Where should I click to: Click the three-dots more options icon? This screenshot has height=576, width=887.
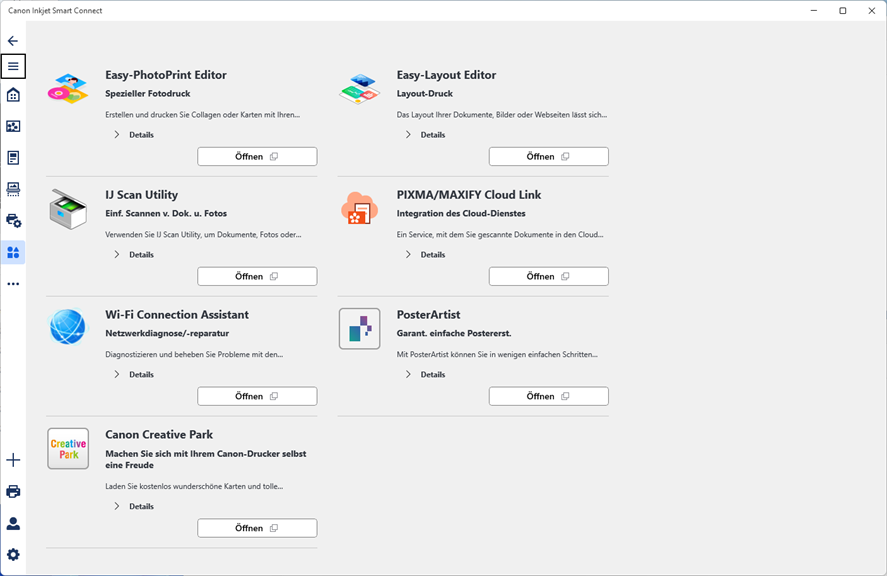pos(13,283)
